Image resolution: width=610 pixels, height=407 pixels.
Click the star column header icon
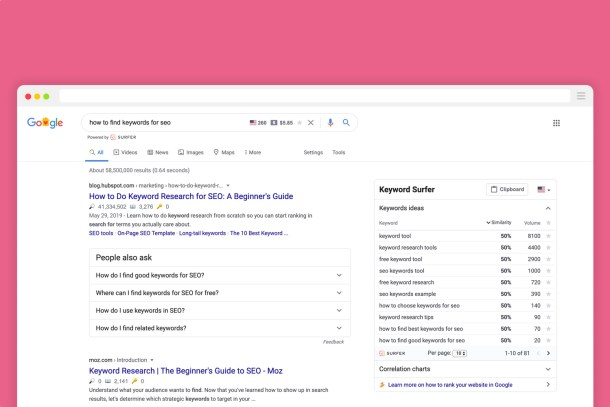tap(549, 223)
